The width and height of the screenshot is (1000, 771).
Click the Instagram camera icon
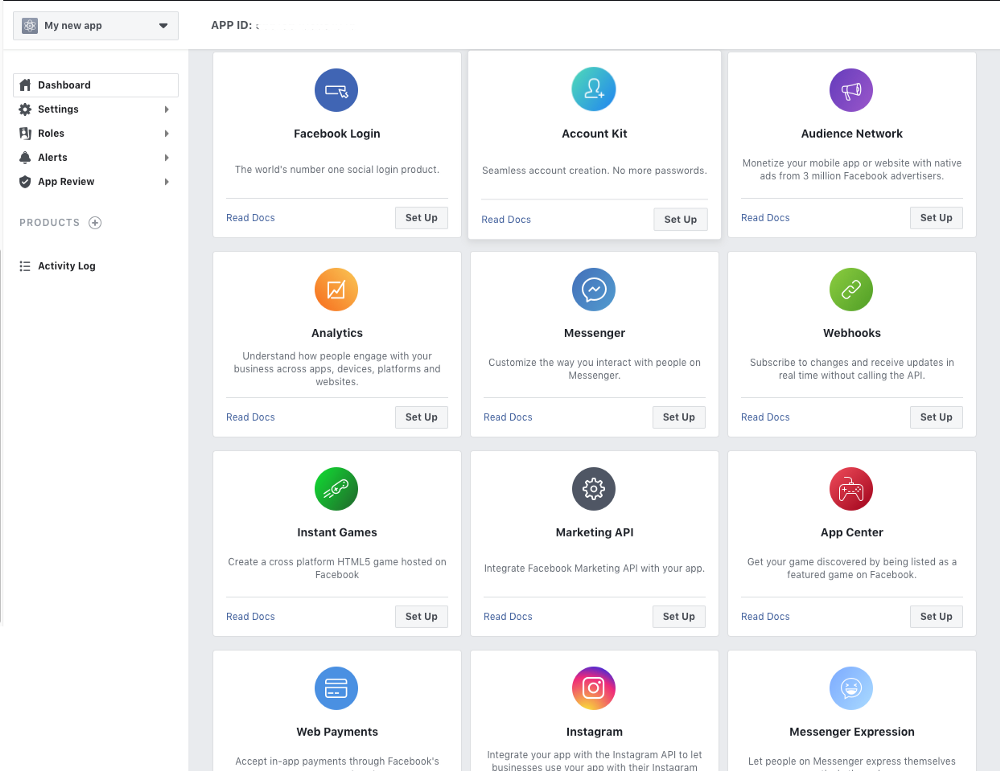click(594, 689)
